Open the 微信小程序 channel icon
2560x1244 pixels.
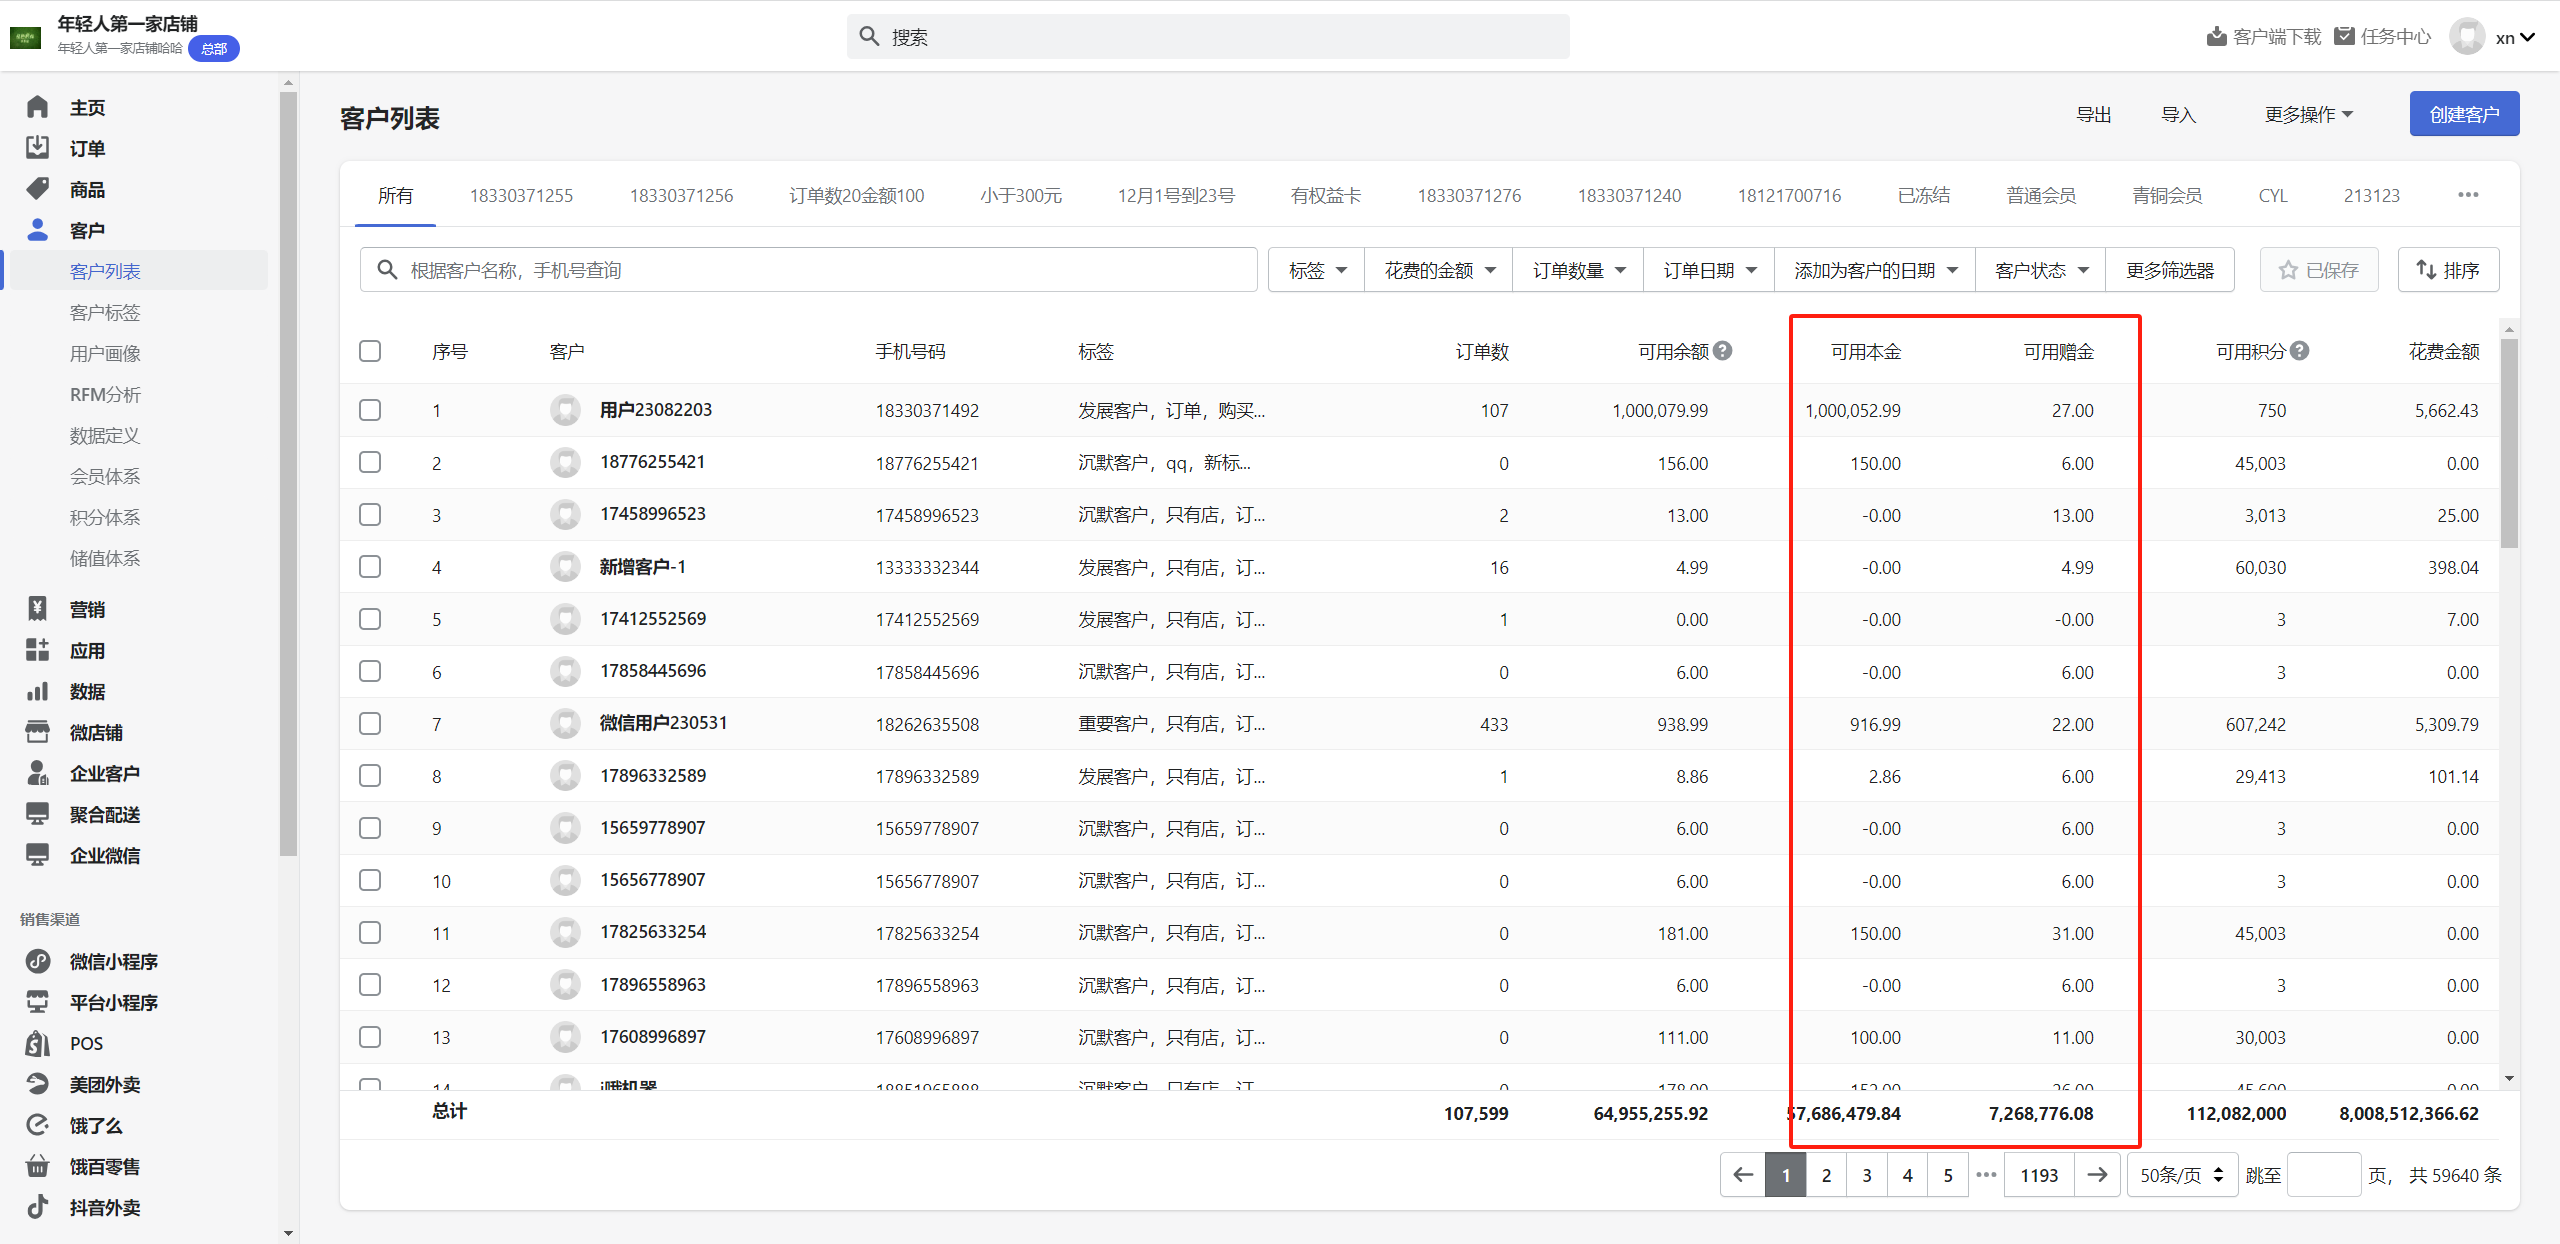(38, 961)
